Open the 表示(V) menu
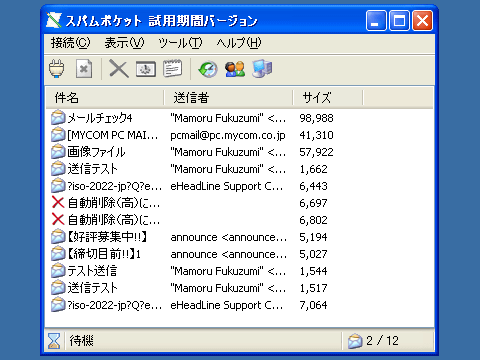 point(124,43)
